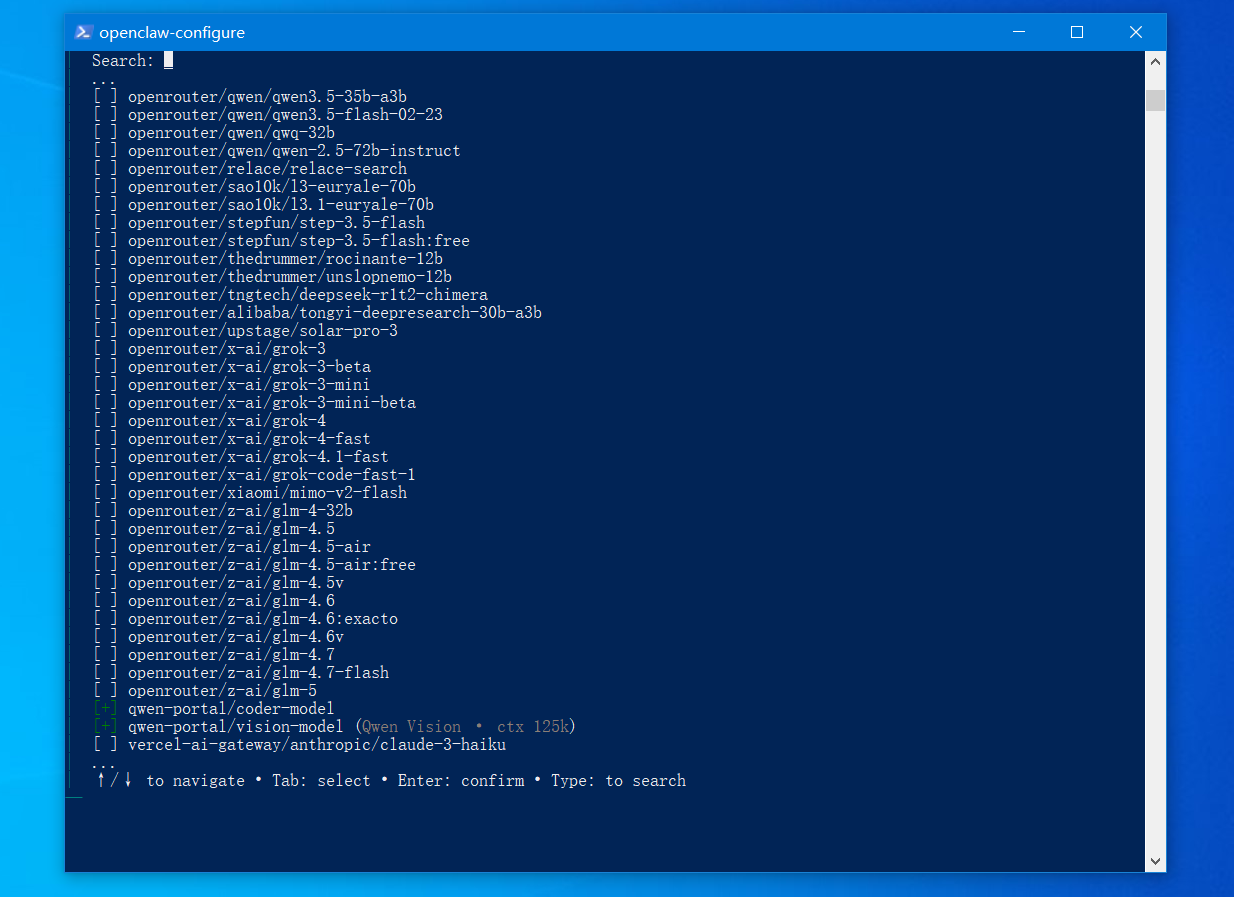Viewport: 1234px width, 897px height.
Task: Click the row openrouter/thedrummer/rocinante-12b
Action: point(267,259)
